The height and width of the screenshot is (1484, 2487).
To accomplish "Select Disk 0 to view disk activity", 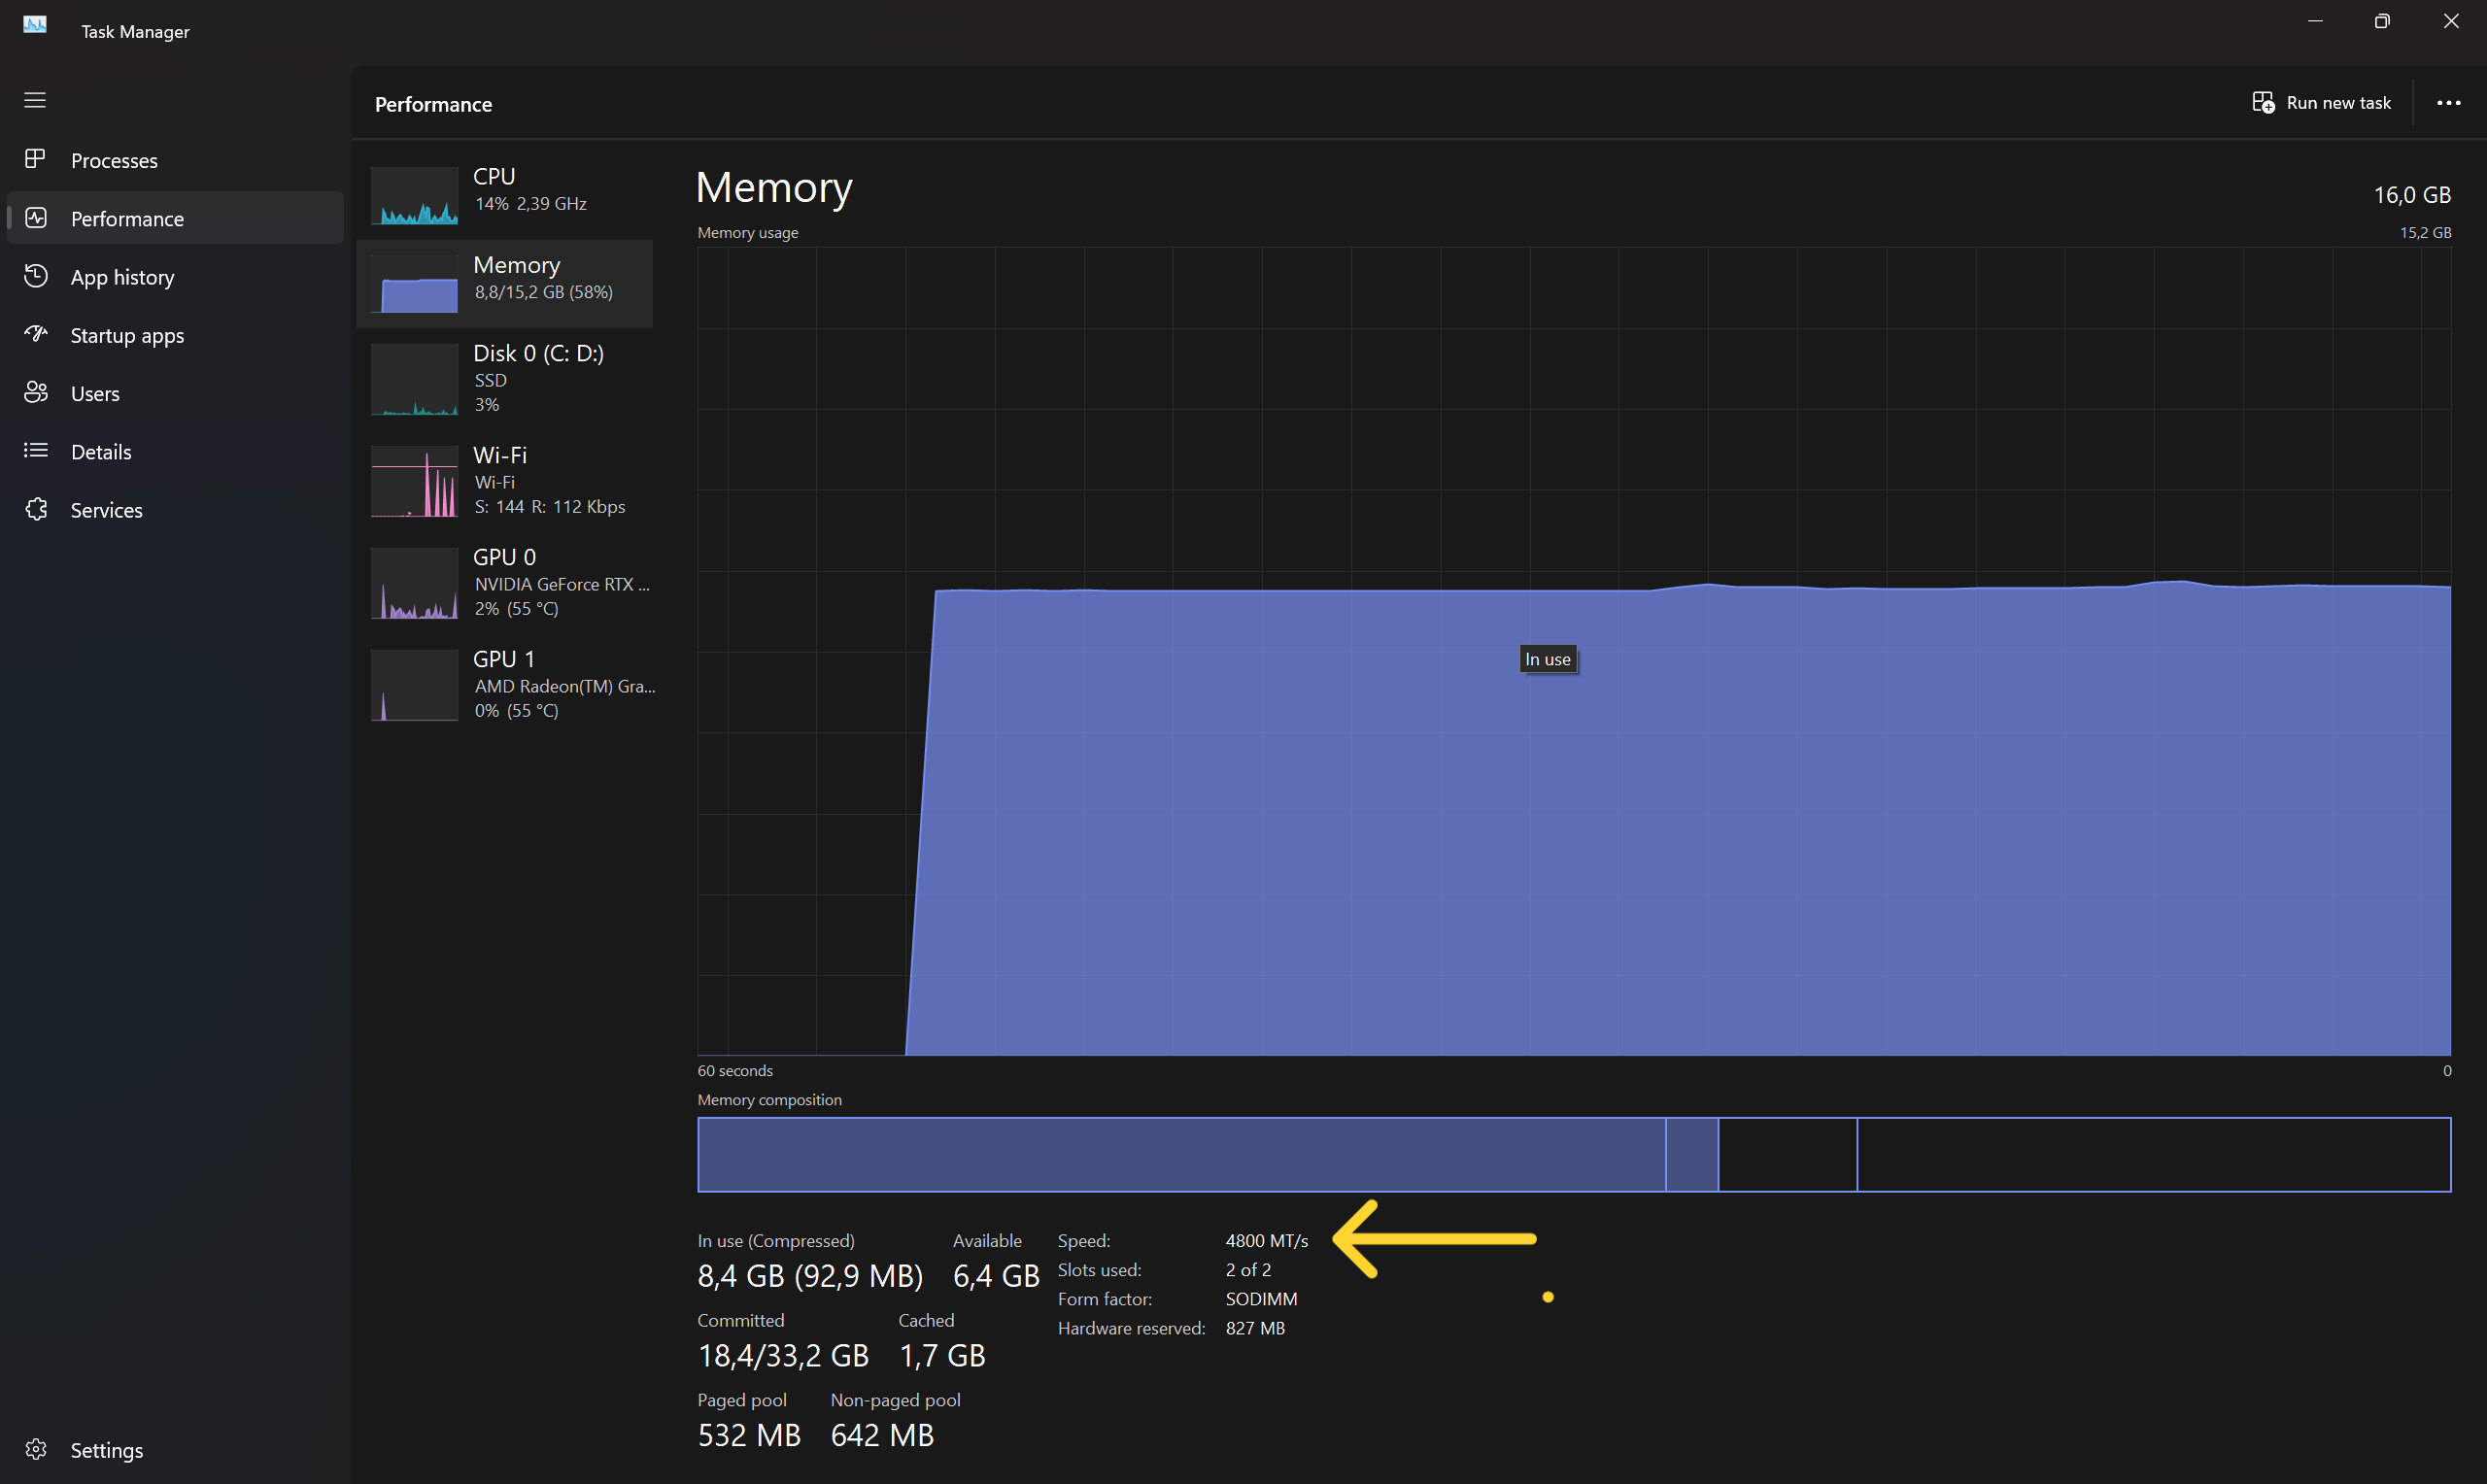I will (x=505, y=378).
